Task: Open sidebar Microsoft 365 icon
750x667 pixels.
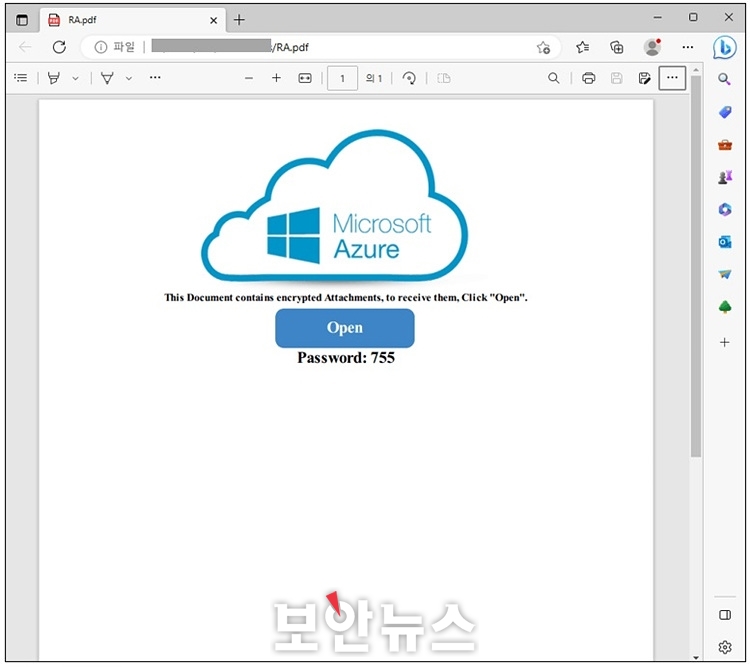Action: 725,210
